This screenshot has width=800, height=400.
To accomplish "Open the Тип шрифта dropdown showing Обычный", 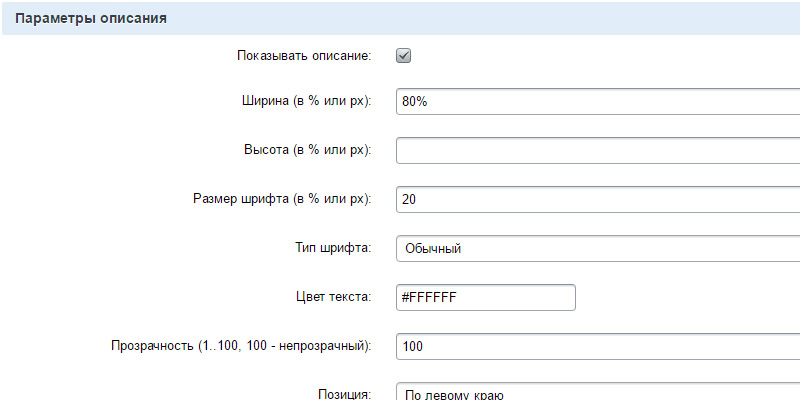I will click(x=598, y=248).
